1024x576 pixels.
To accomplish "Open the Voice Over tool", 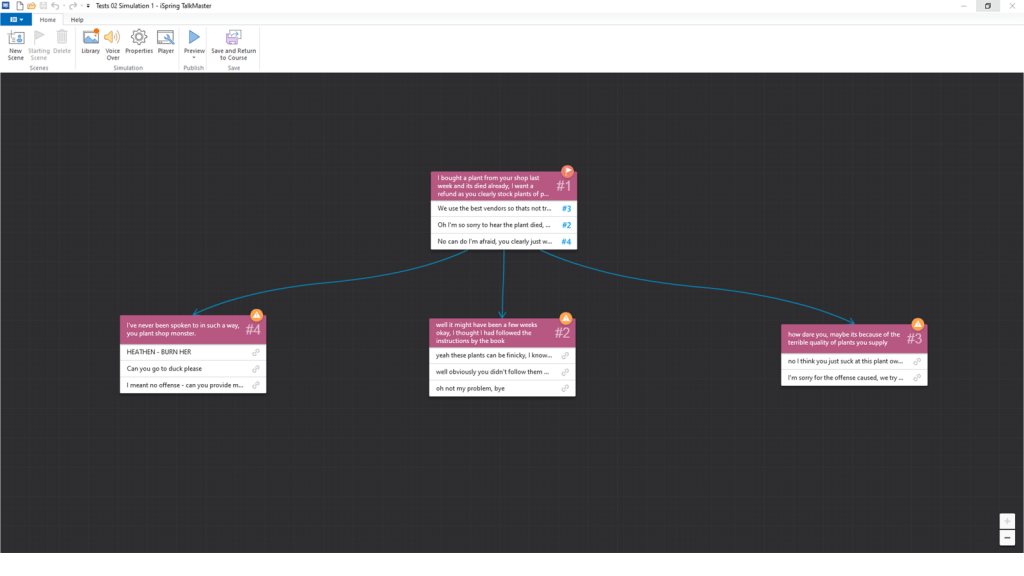I will point(112,44).
